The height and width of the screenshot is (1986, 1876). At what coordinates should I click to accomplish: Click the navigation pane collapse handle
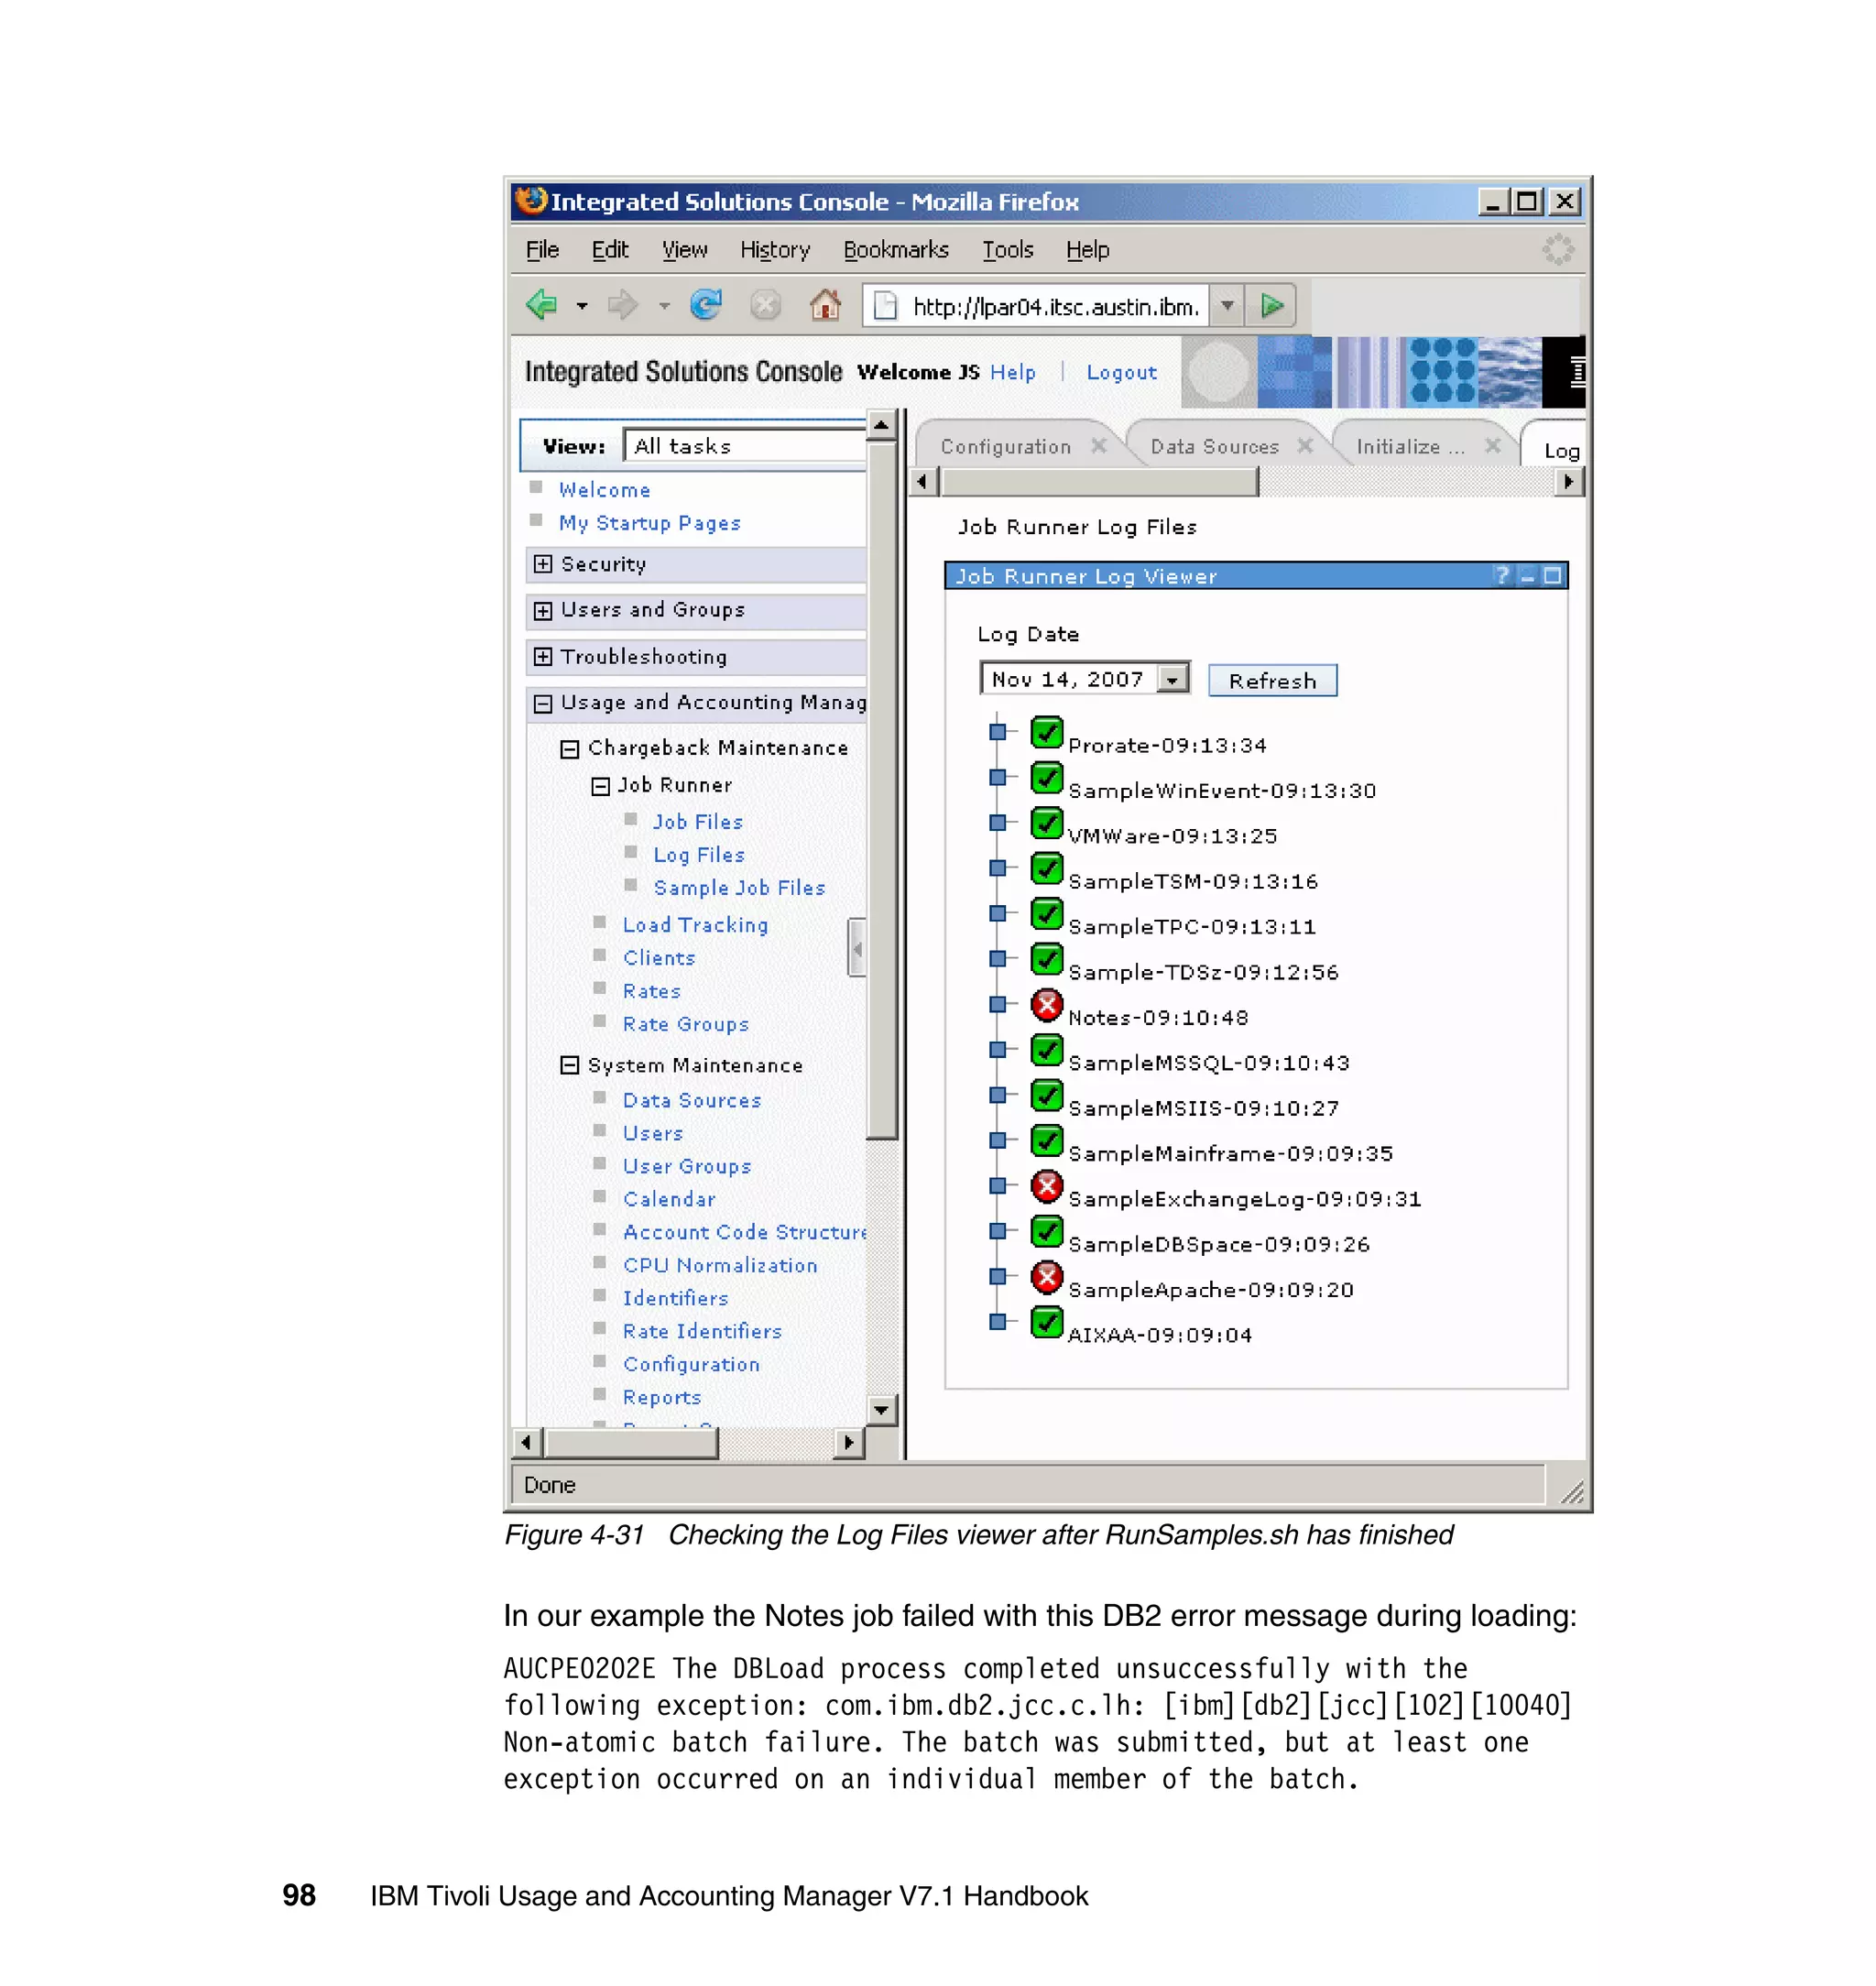tap(856, 946)
